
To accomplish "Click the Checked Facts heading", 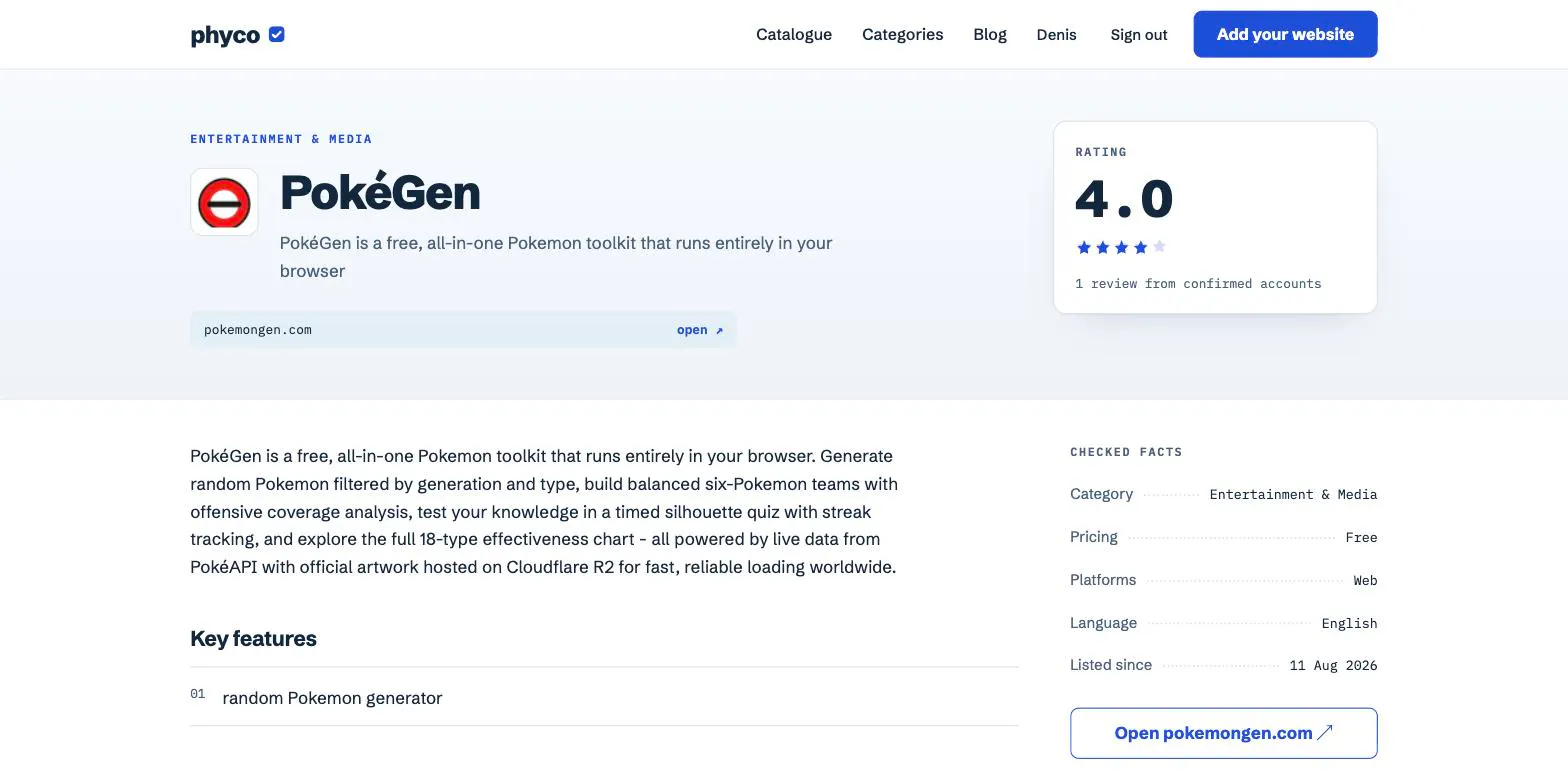I will (1126, 452).
